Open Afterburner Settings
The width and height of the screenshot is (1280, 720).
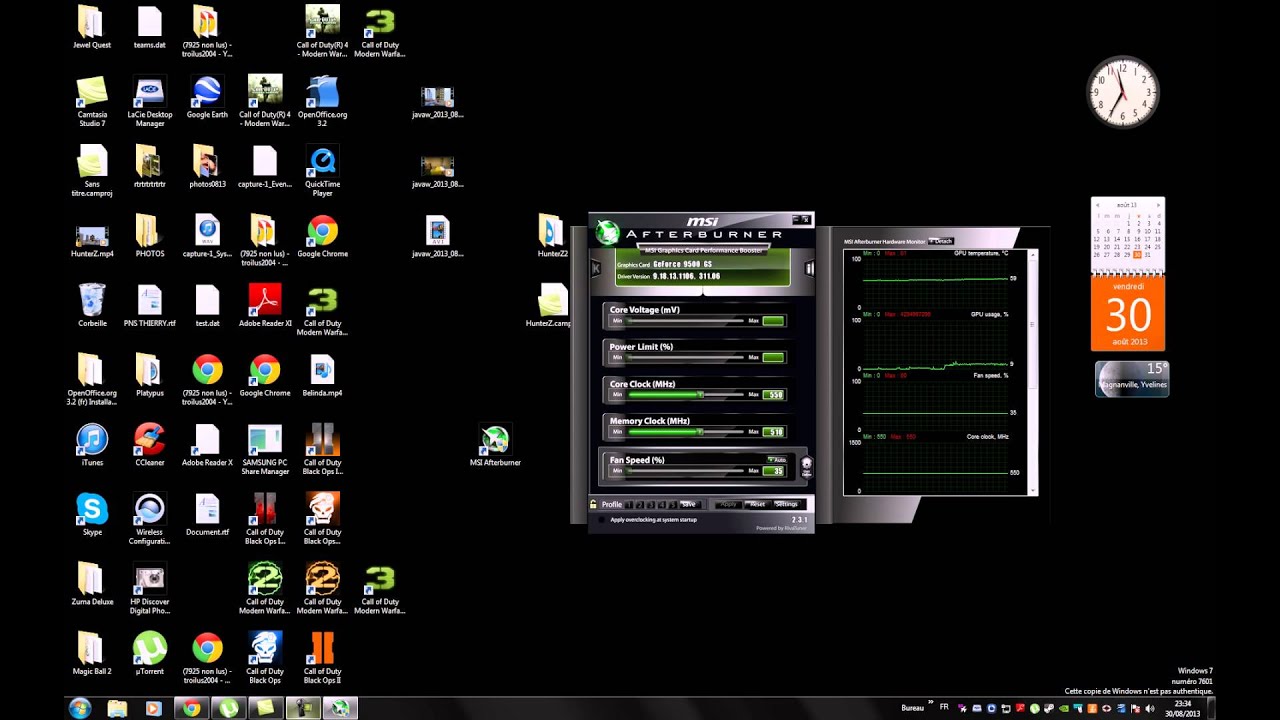(x=786, y=504)
